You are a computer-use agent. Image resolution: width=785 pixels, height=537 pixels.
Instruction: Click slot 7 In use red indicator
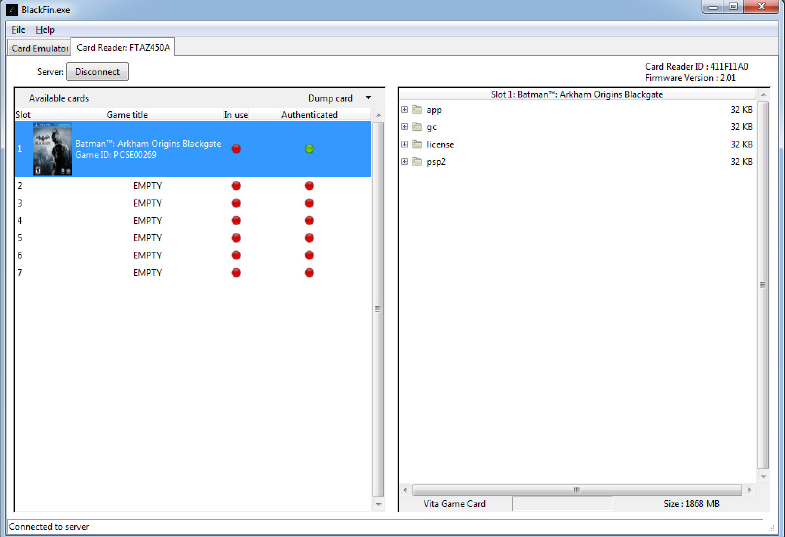click(x=236, y=272)
